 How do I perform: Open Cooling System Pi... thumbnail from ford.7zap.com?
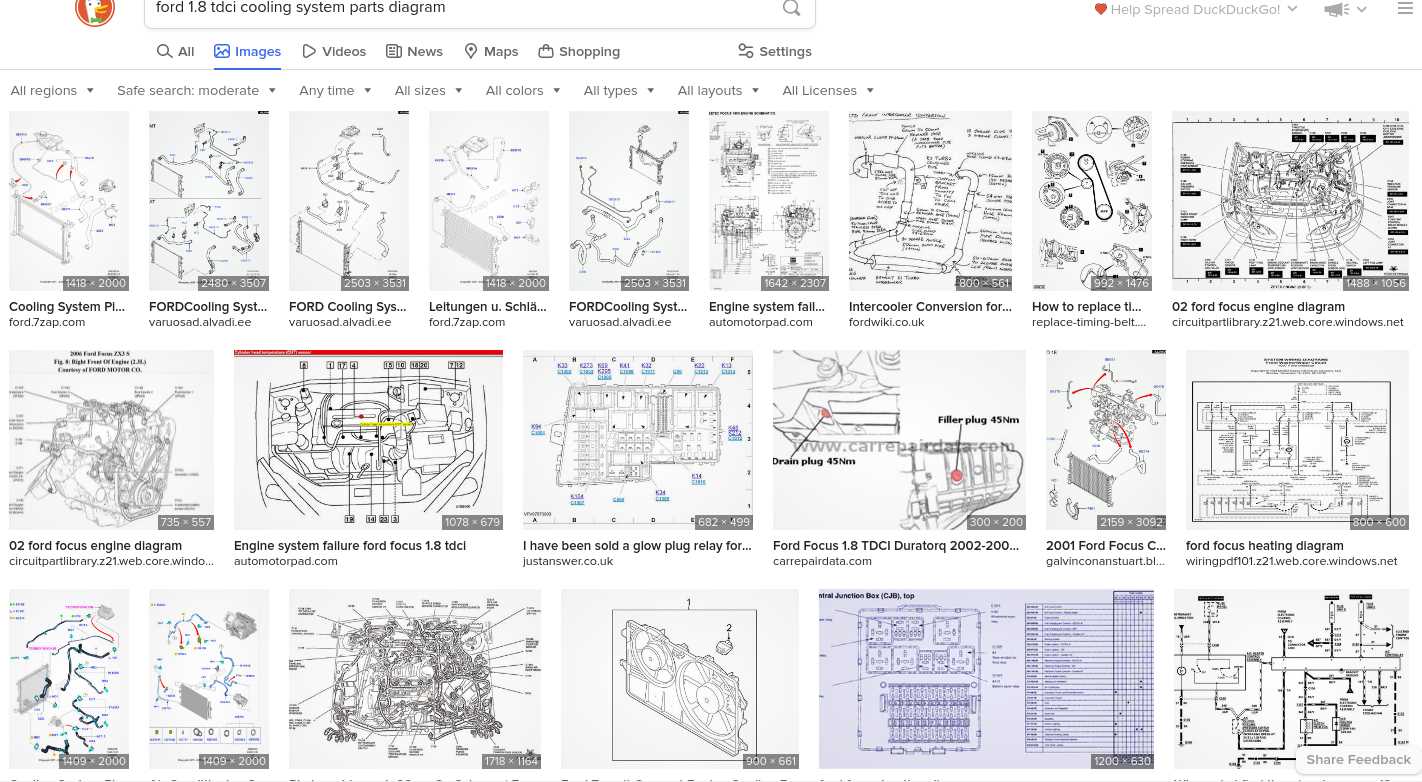(x=69, y=201)
